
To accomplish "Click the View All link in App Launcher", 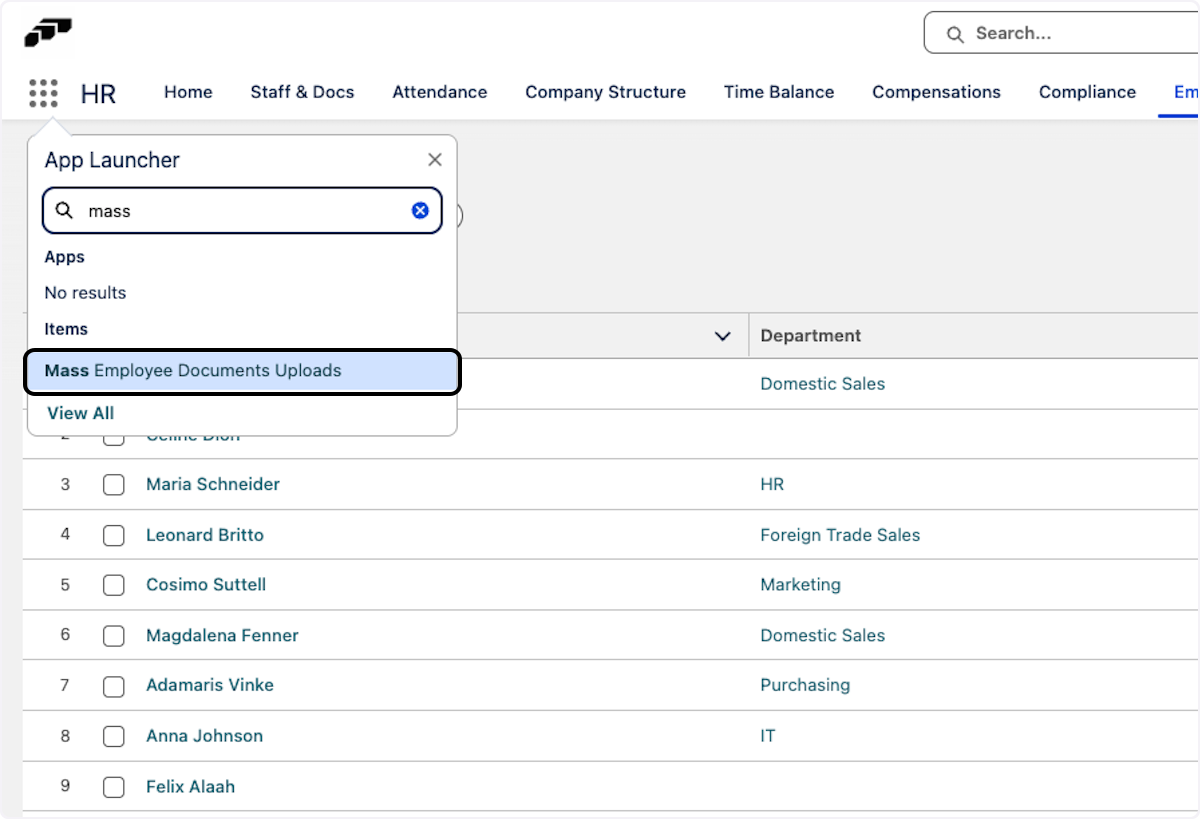I will pos(80,413).
